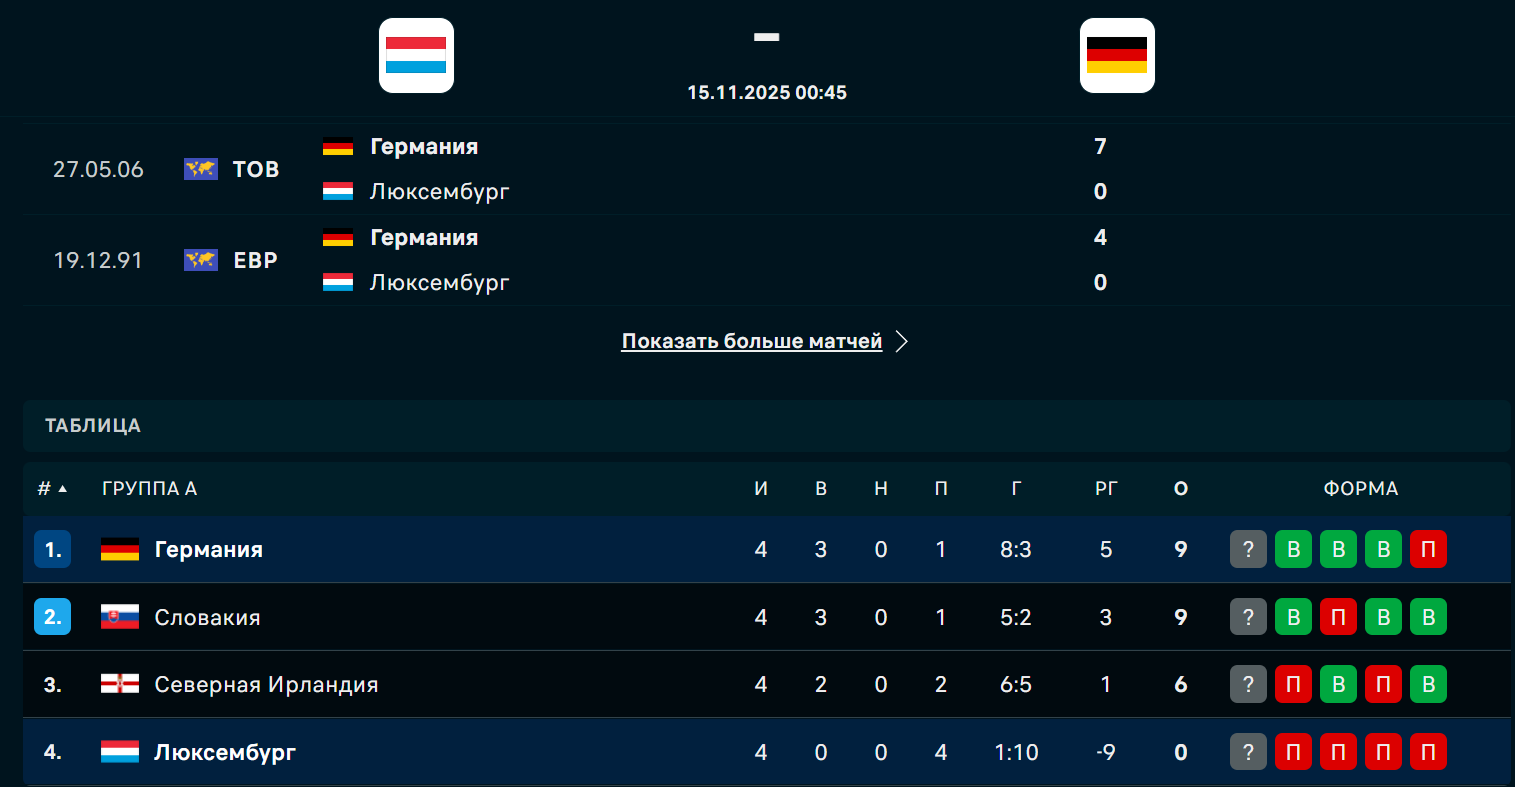Expand more matches with chevron arrow
The image size is (1515, 787).
point(902,342)
